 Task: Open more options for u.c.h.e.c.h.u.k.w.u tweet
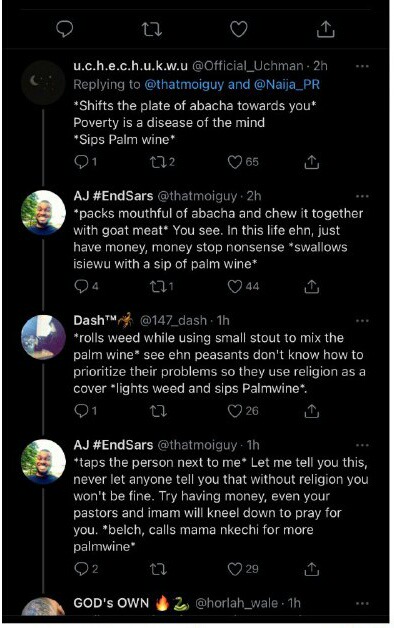coord(362,66)
